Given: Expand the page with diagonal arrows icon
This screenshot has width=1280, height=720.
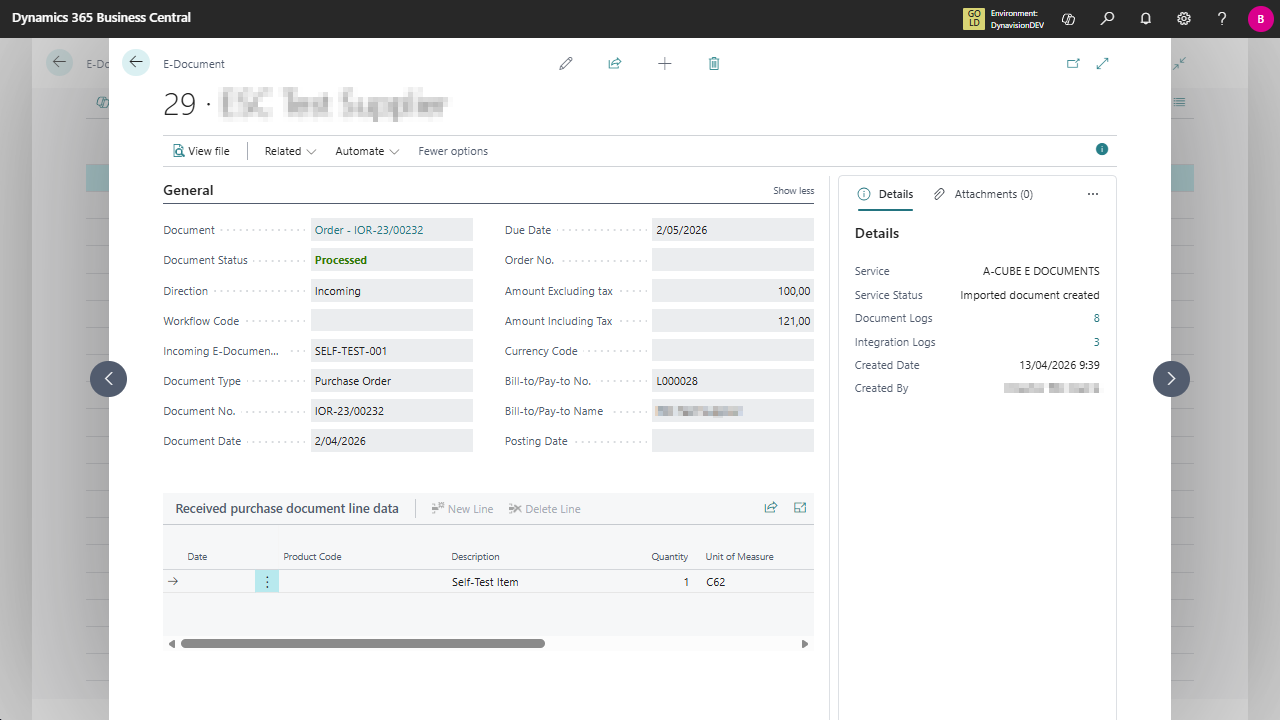Looking at the screenshot, I should pyautogui.click(x=1103, y=63).
